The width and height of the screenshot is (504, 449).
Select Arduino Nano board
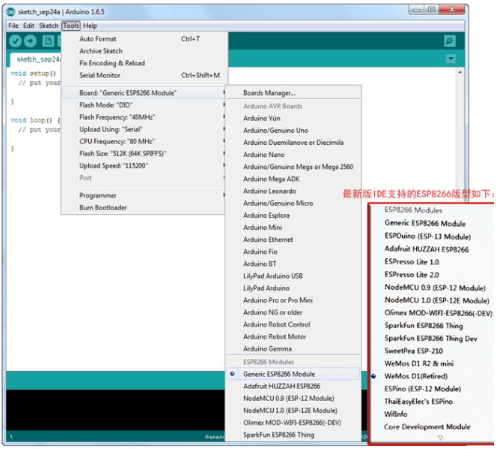[293, 155]
